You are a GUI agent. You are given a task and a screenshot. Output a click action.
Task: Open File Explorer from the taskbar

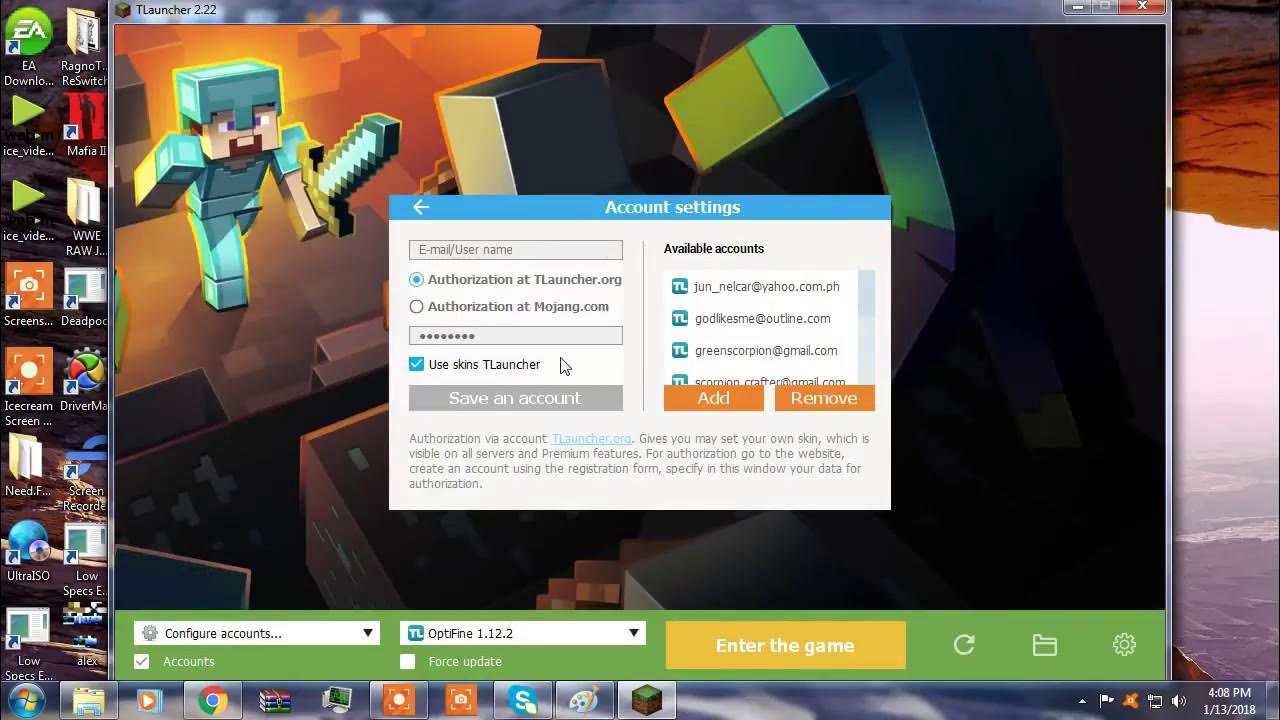pyautogui.click(x=89, y=700)
